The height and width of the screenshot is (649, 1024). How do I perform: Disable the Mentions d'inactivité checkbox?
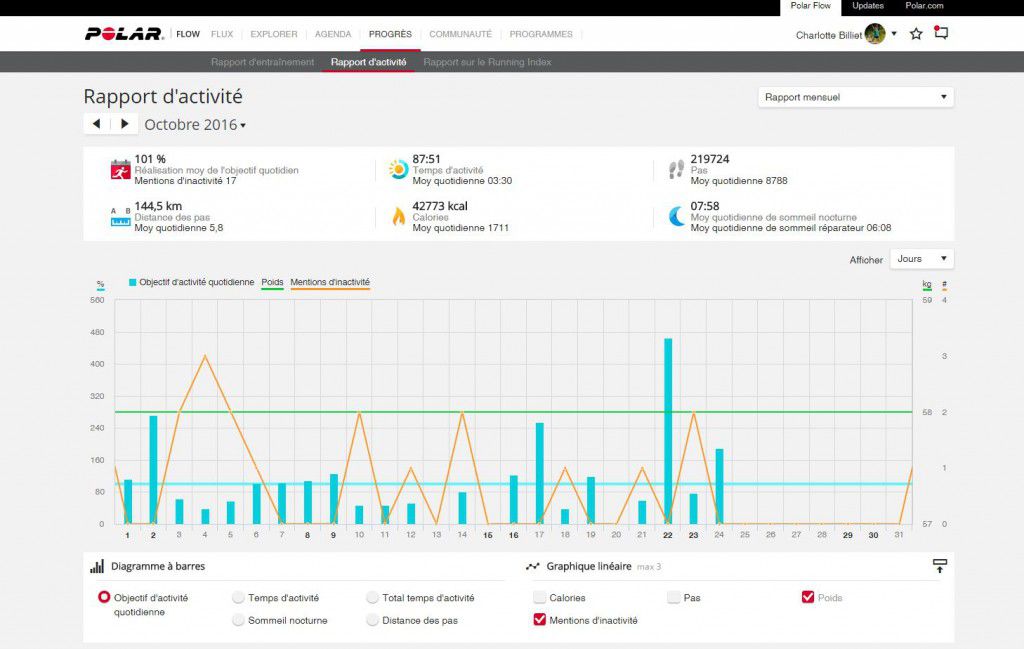click(538, 620)
